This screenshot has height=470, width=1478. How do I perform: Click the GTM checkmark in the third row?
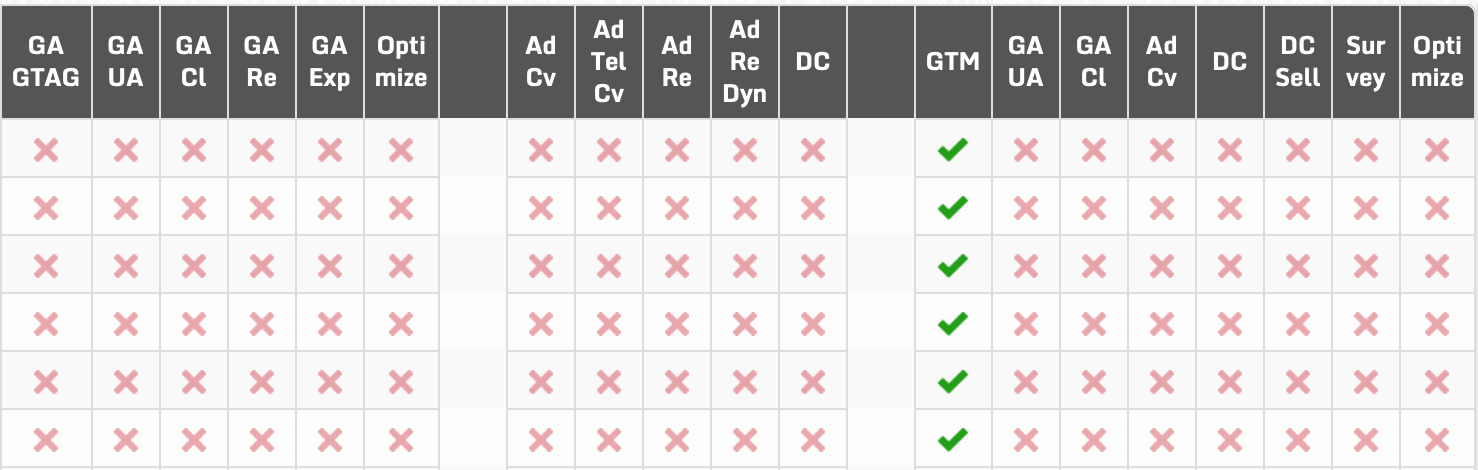tap(952, 266)
